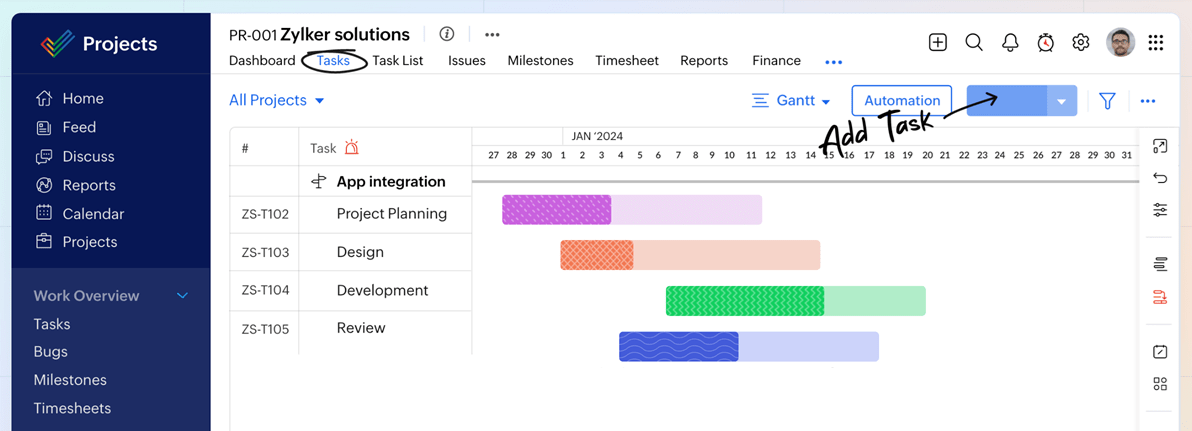Open the apps grid launcher icon
The height and width of the screenshot is (431, 1192).
point(1156,42)
